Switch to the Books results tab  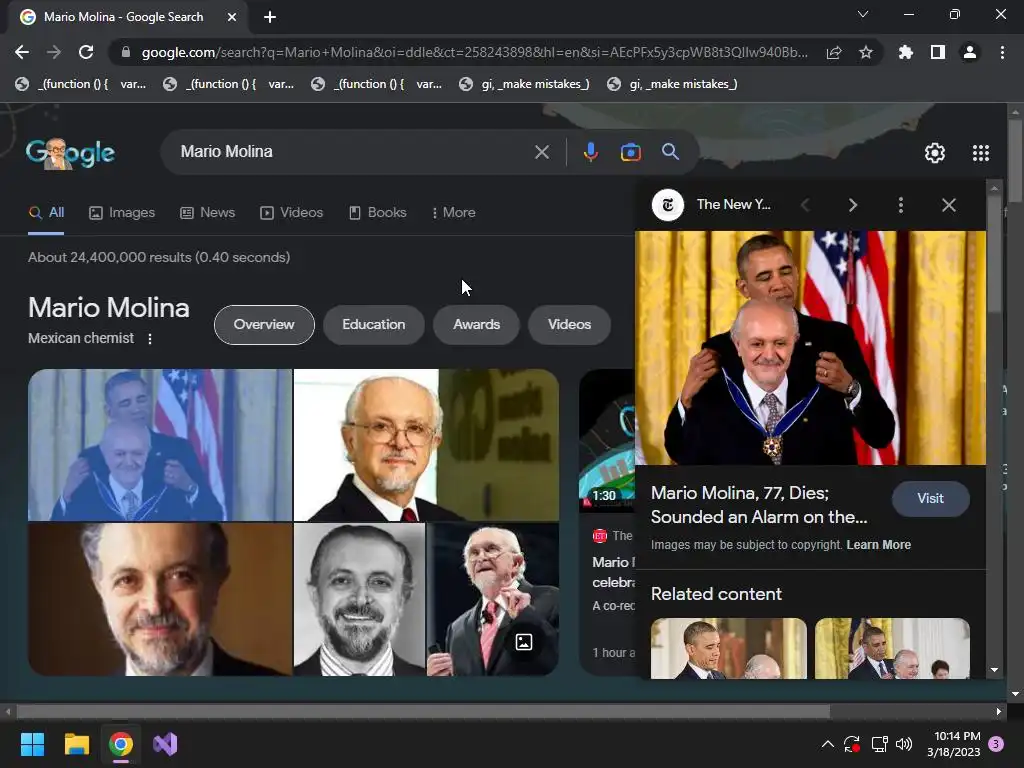pos(377,212)
